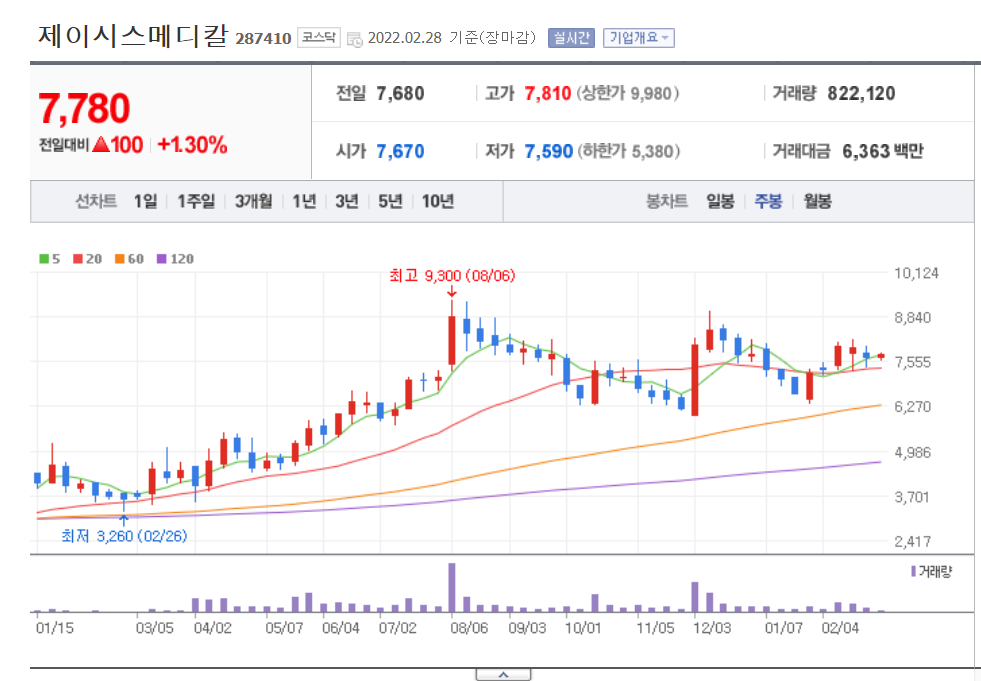This screenshot has width=981, height=681.
Task: Select the 5년 line chart tab
Action: (x=390, y=201)
